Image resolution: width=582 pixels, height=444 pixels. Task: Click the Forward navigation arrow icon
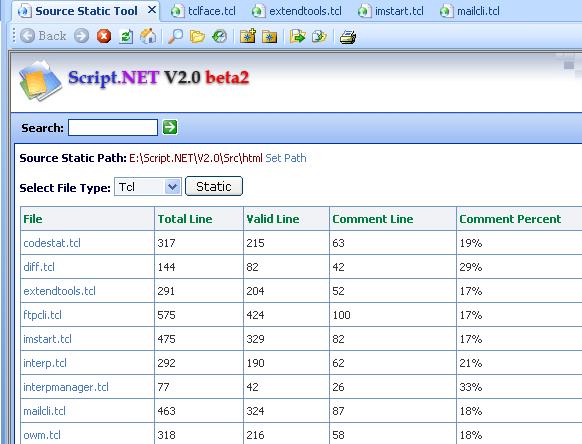click(x=81, y=36)
